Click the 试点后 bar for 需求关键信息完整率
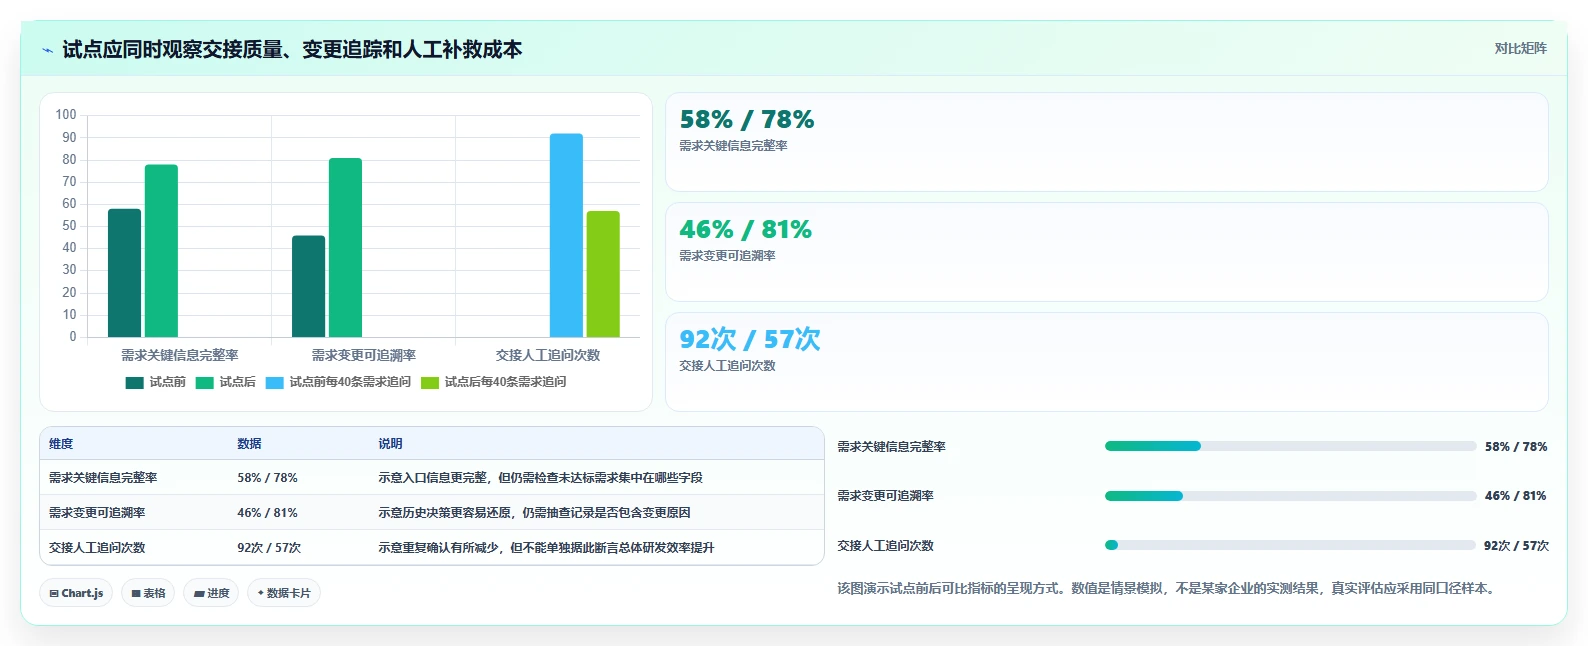 (161, 251)
